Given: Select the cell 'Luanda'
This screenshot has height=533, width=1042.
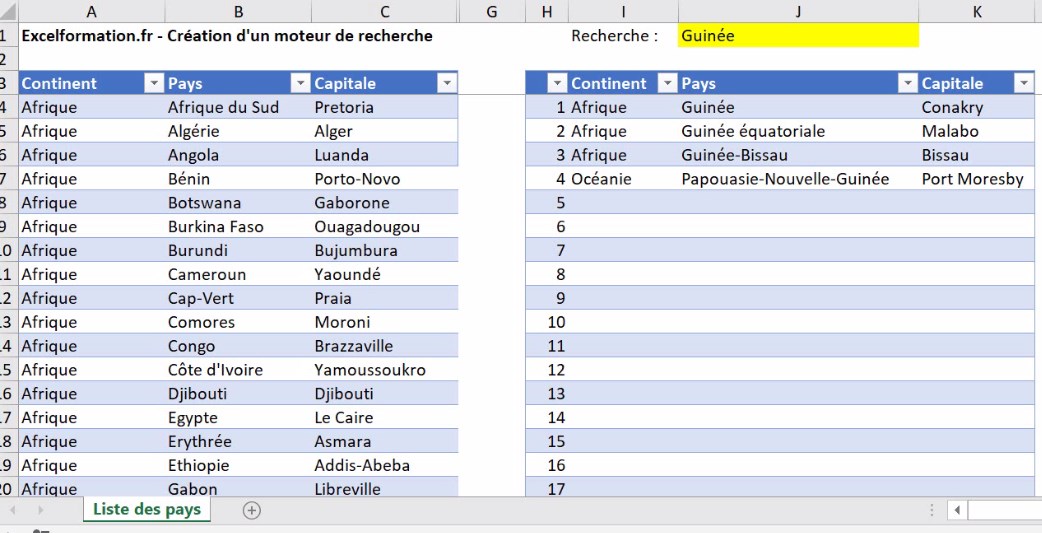Looking at the screenshot, I should (385, 155).
